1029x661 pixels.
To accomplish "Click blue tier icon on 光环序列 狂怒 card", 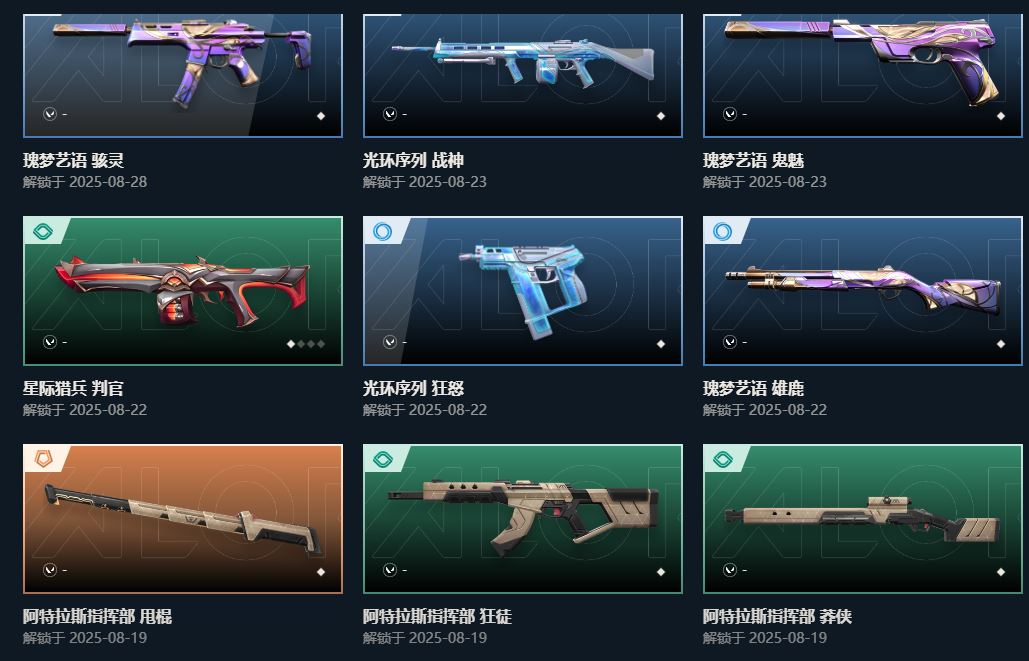I will coord(382,231).
